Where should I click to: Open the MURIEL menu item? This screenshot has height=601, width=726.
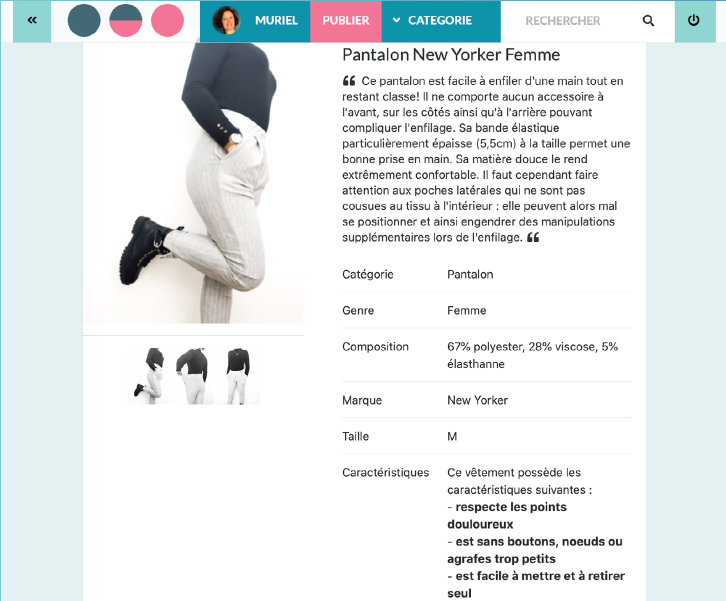pos(276,20)
